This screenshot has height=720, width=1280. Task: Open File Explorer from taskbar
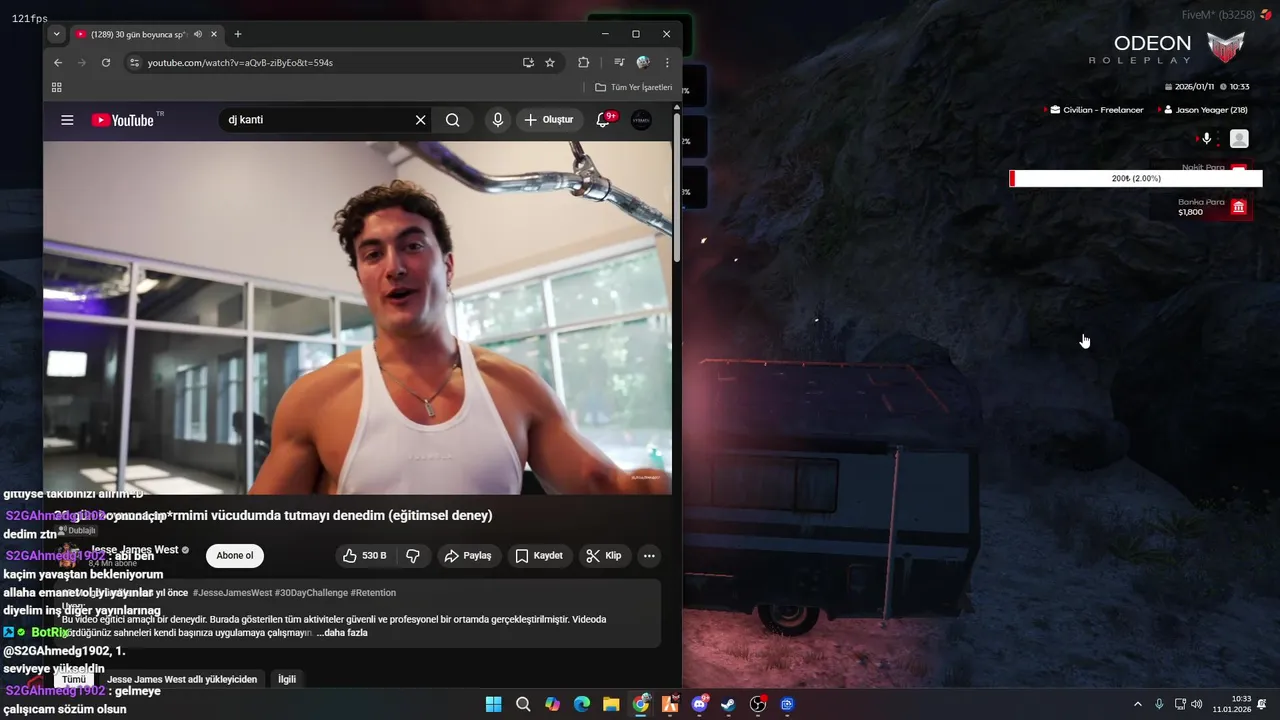(x=611, y=704)
